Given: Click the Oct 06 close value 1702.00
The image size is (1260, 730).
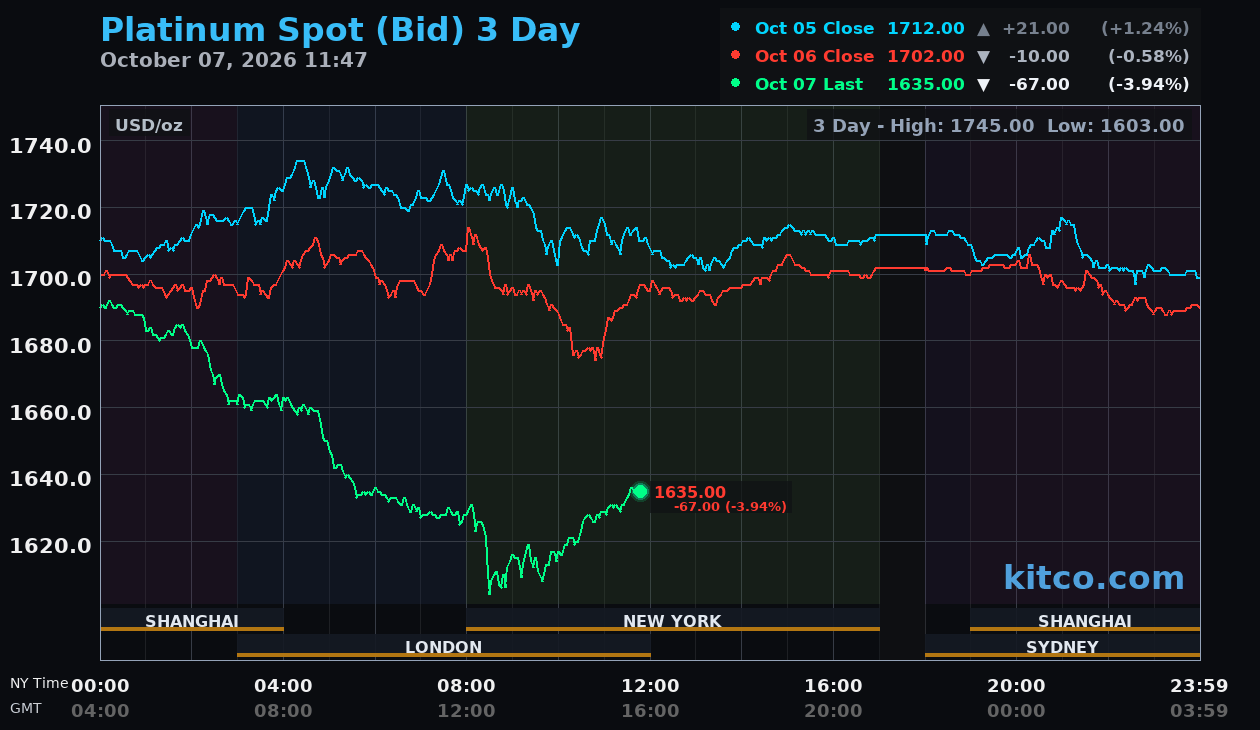Looking at the screenshot, I should click(x=926, y=57).
